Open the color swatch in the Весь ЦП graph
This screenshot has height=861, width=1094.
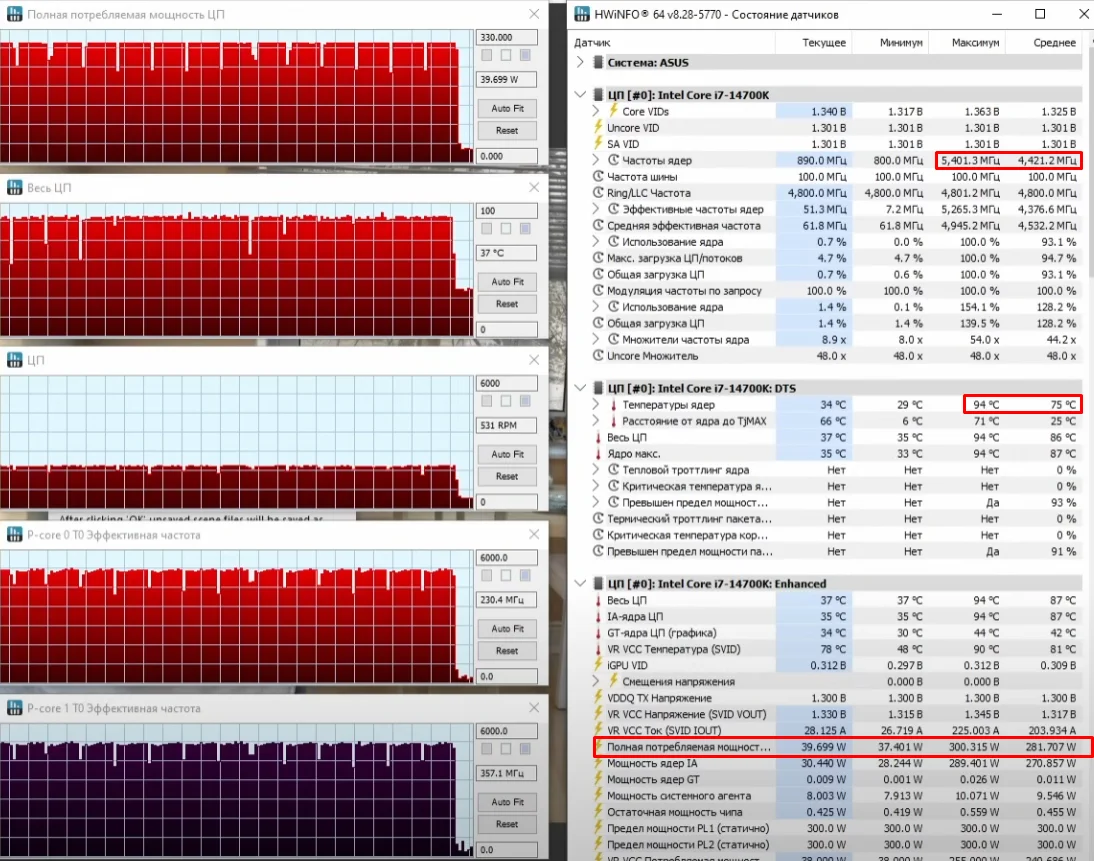pyautogui.click(x=525, y=228)
